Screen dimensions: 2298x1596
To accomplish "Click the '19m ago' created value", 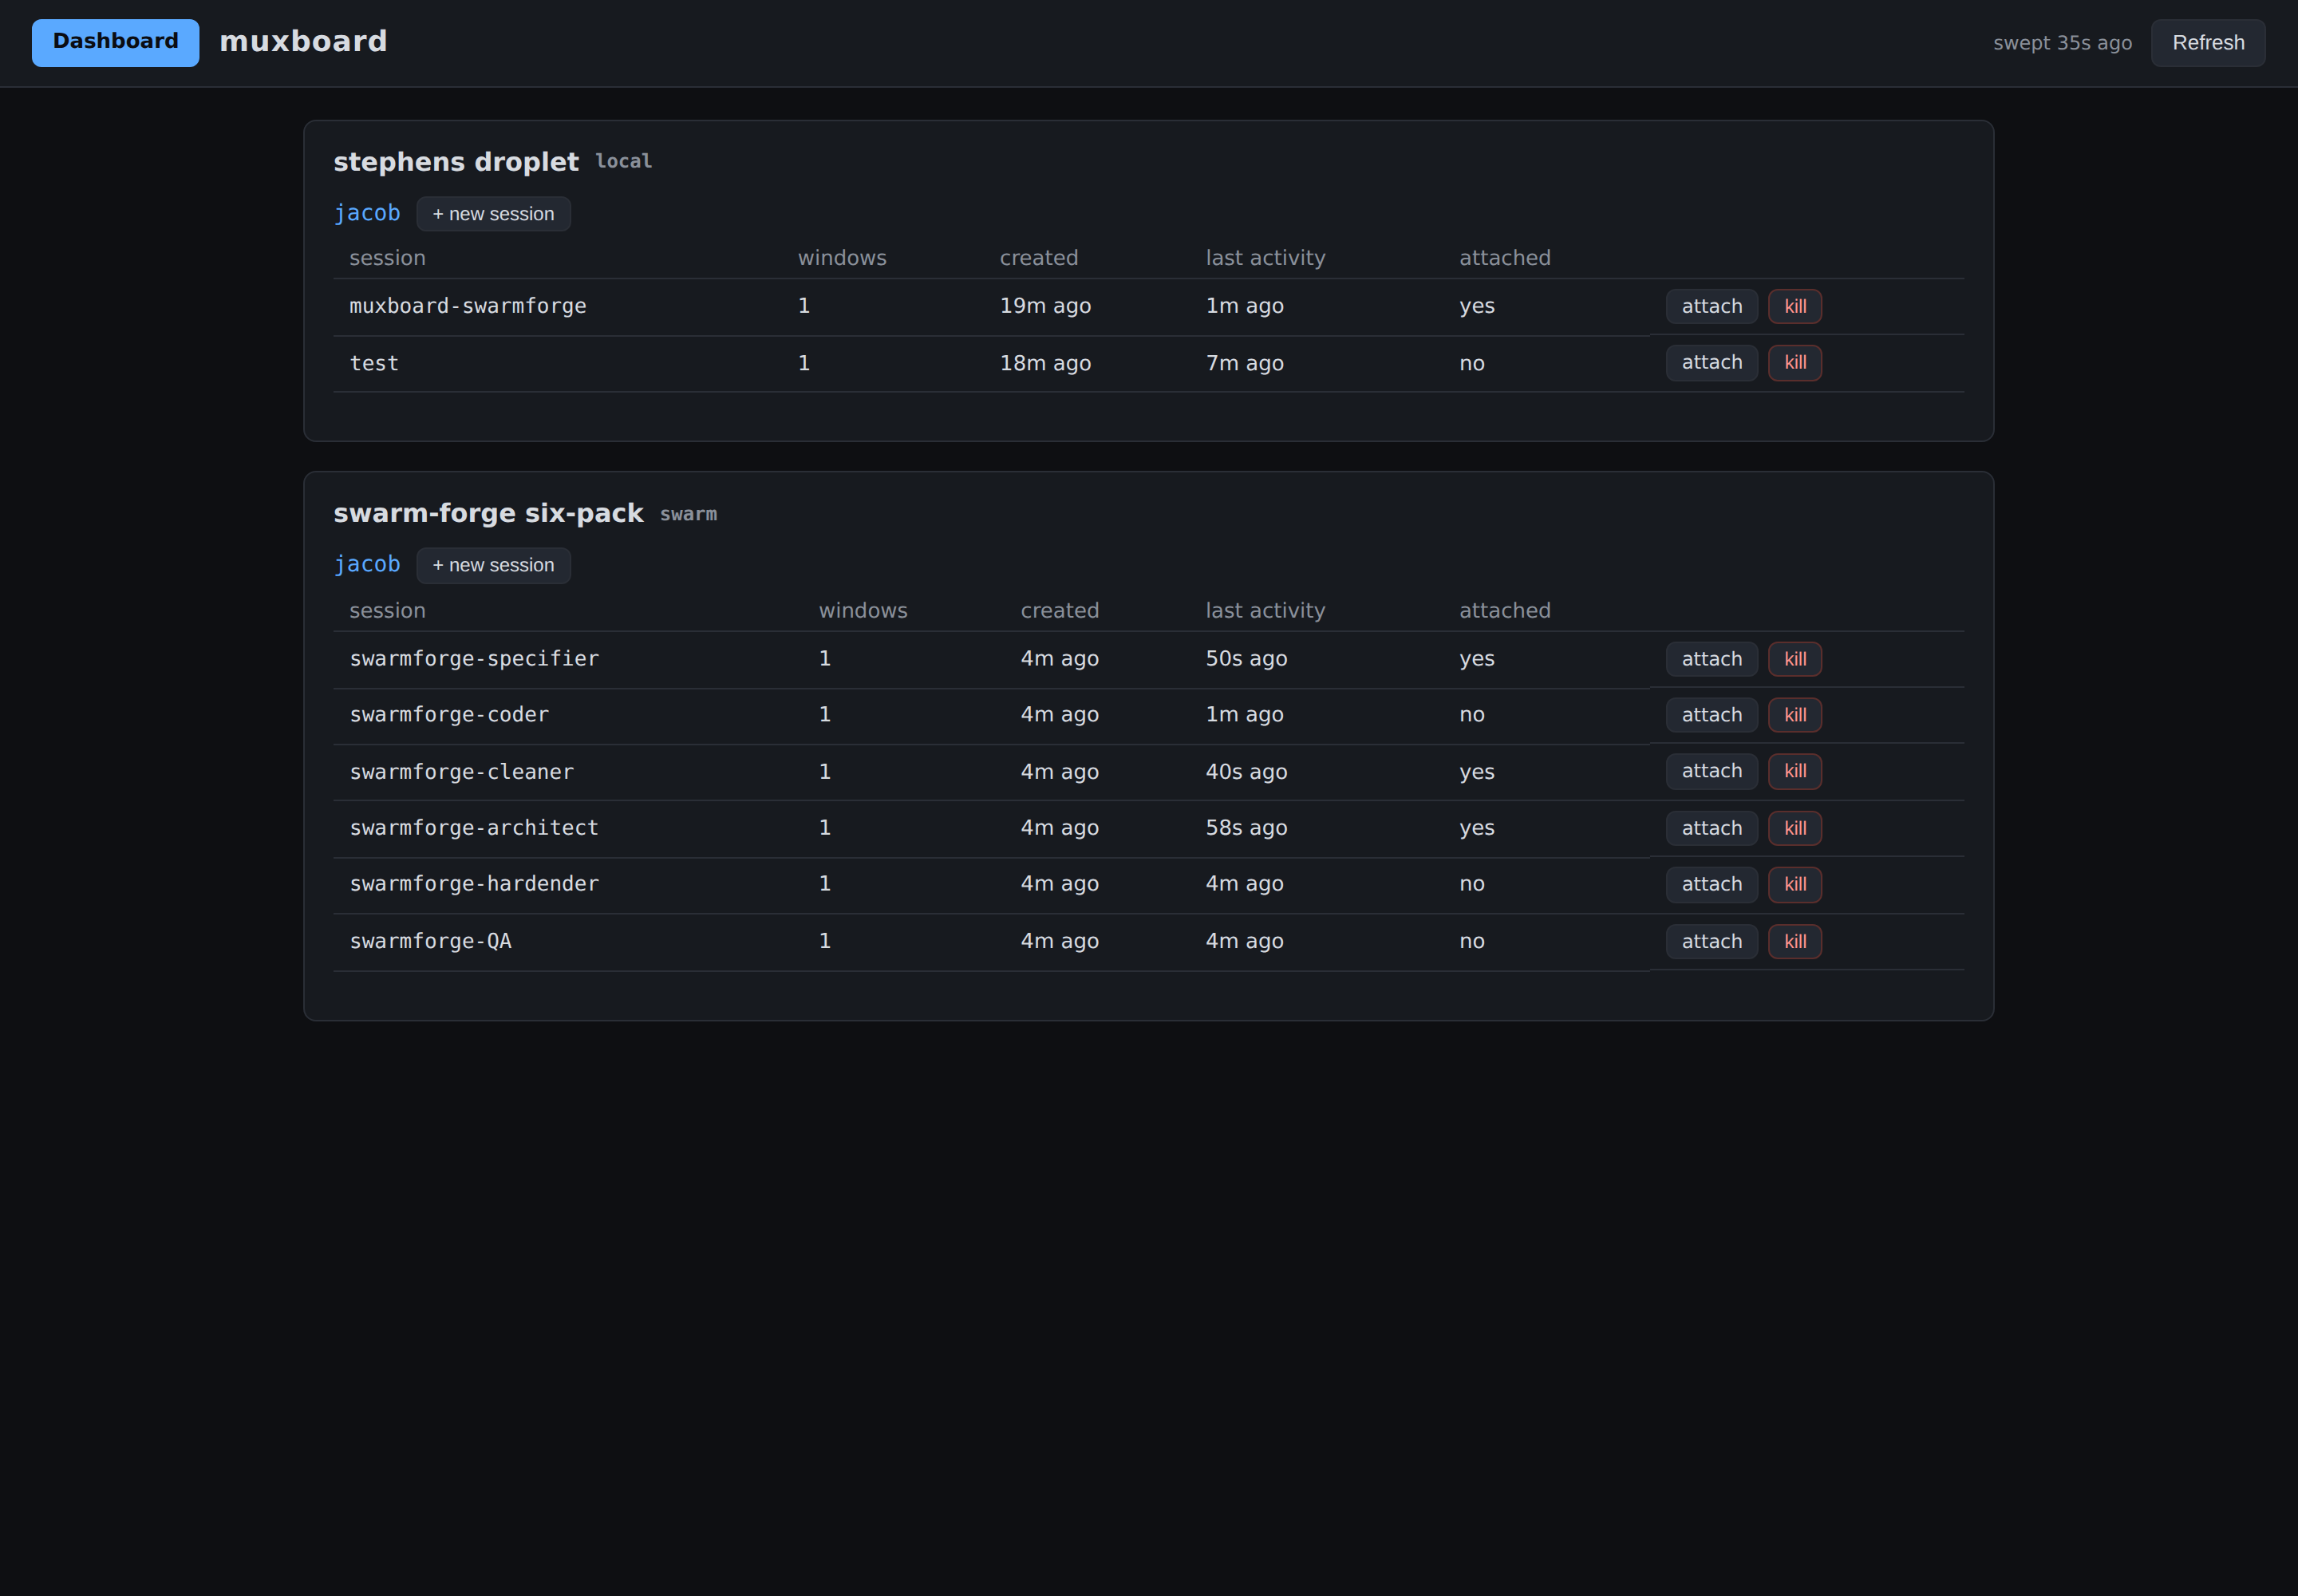I will [x=1045, y=306].
